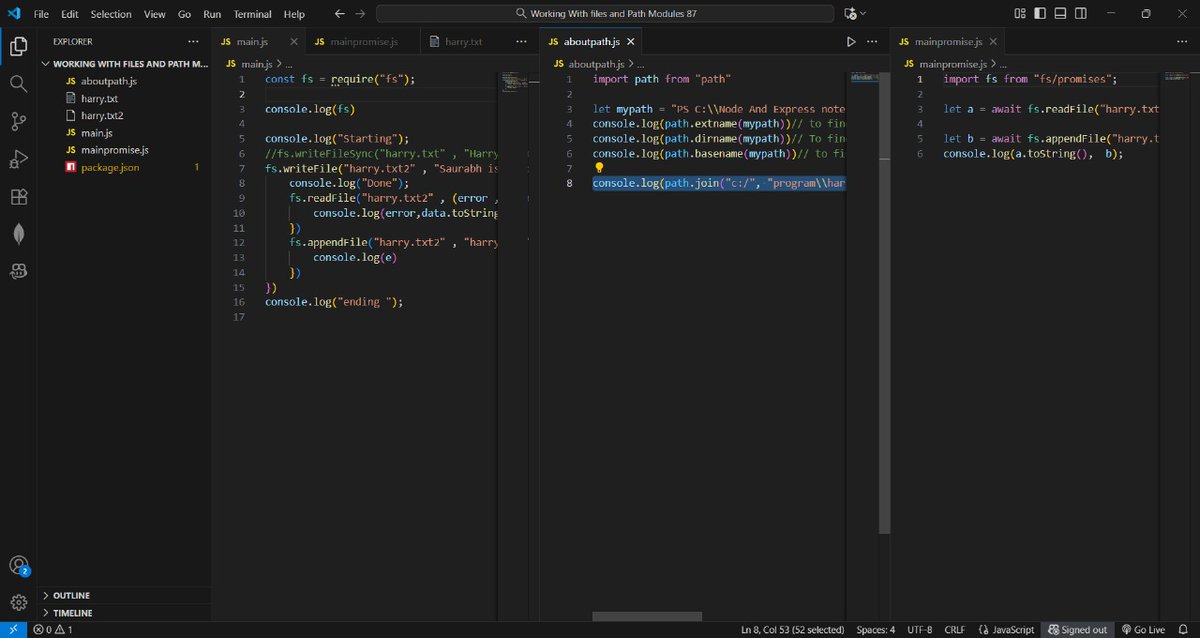The height and width of the screenshot is (638, 1200).
Task: Open the Go menu
Action: (184, 14)
